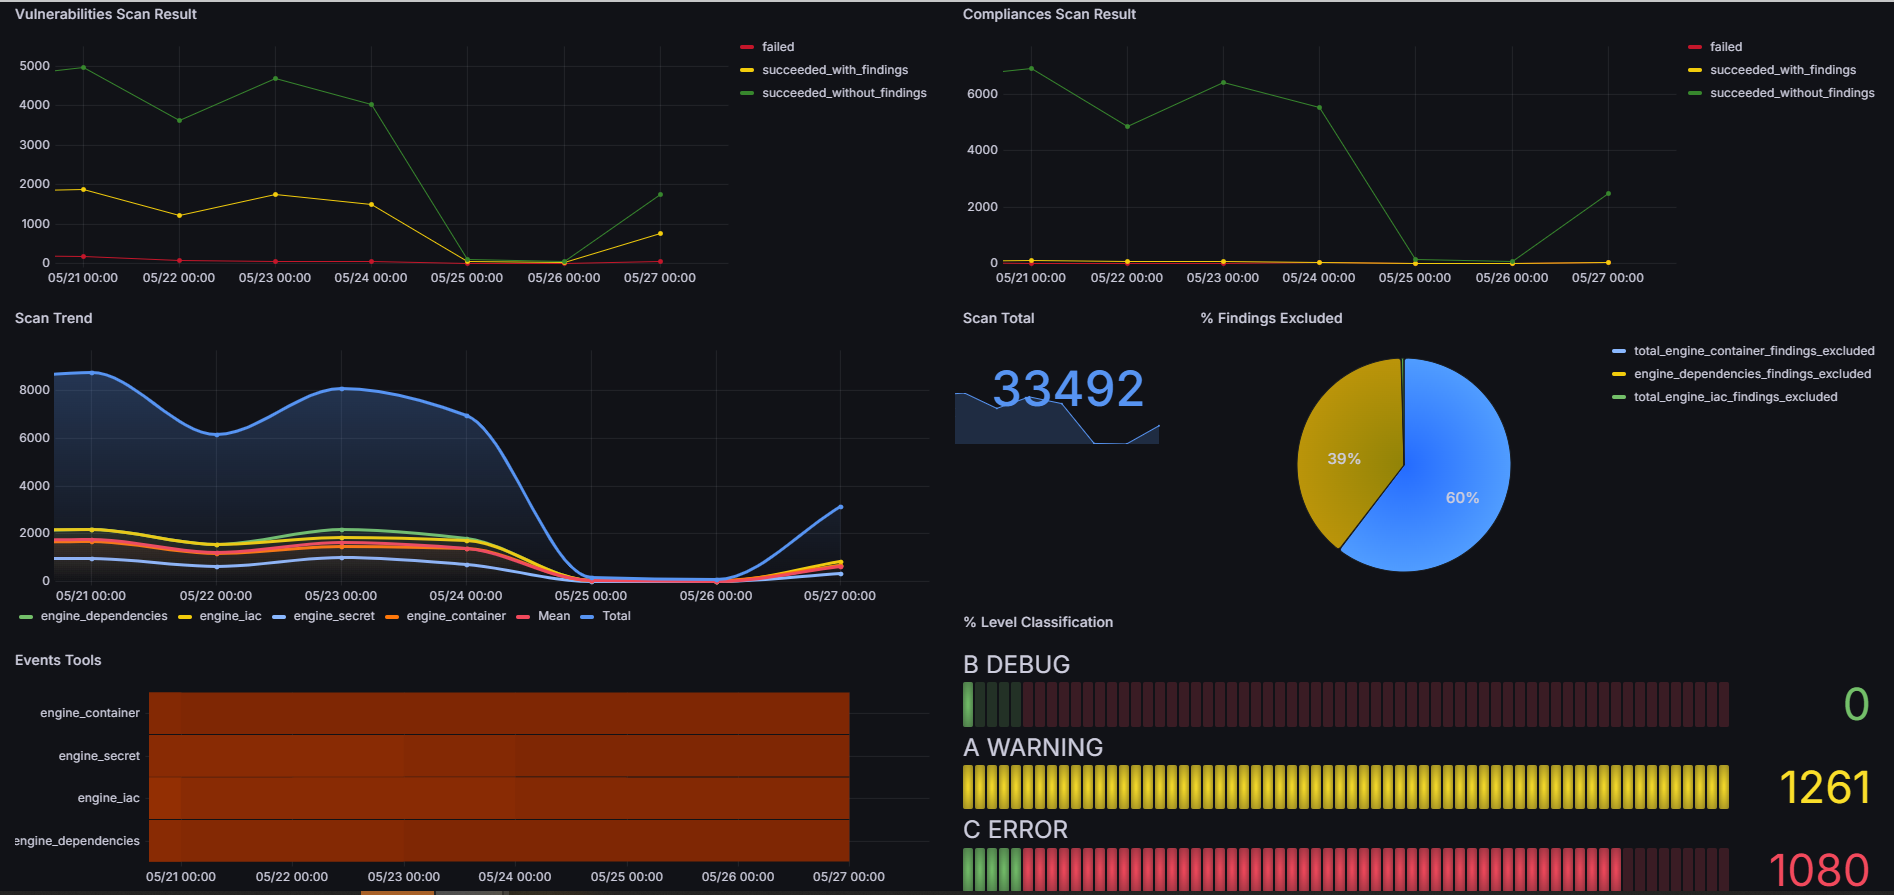The image size is (1894, 895).
Task: Click the B DEBUG segmented bar gauge
Action: click(1346, 704)
